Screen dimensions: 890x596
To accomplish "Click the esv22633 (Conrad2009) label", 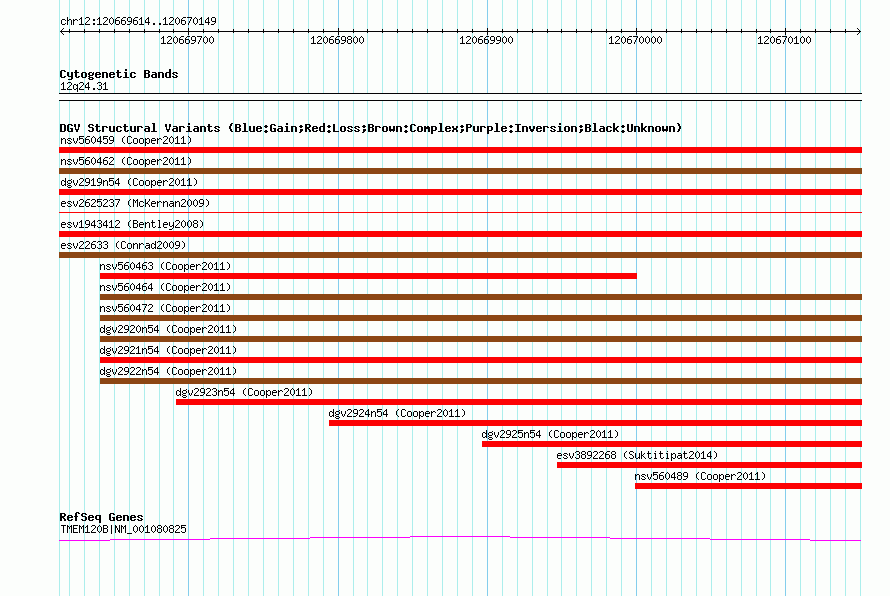I will point(123,245).
